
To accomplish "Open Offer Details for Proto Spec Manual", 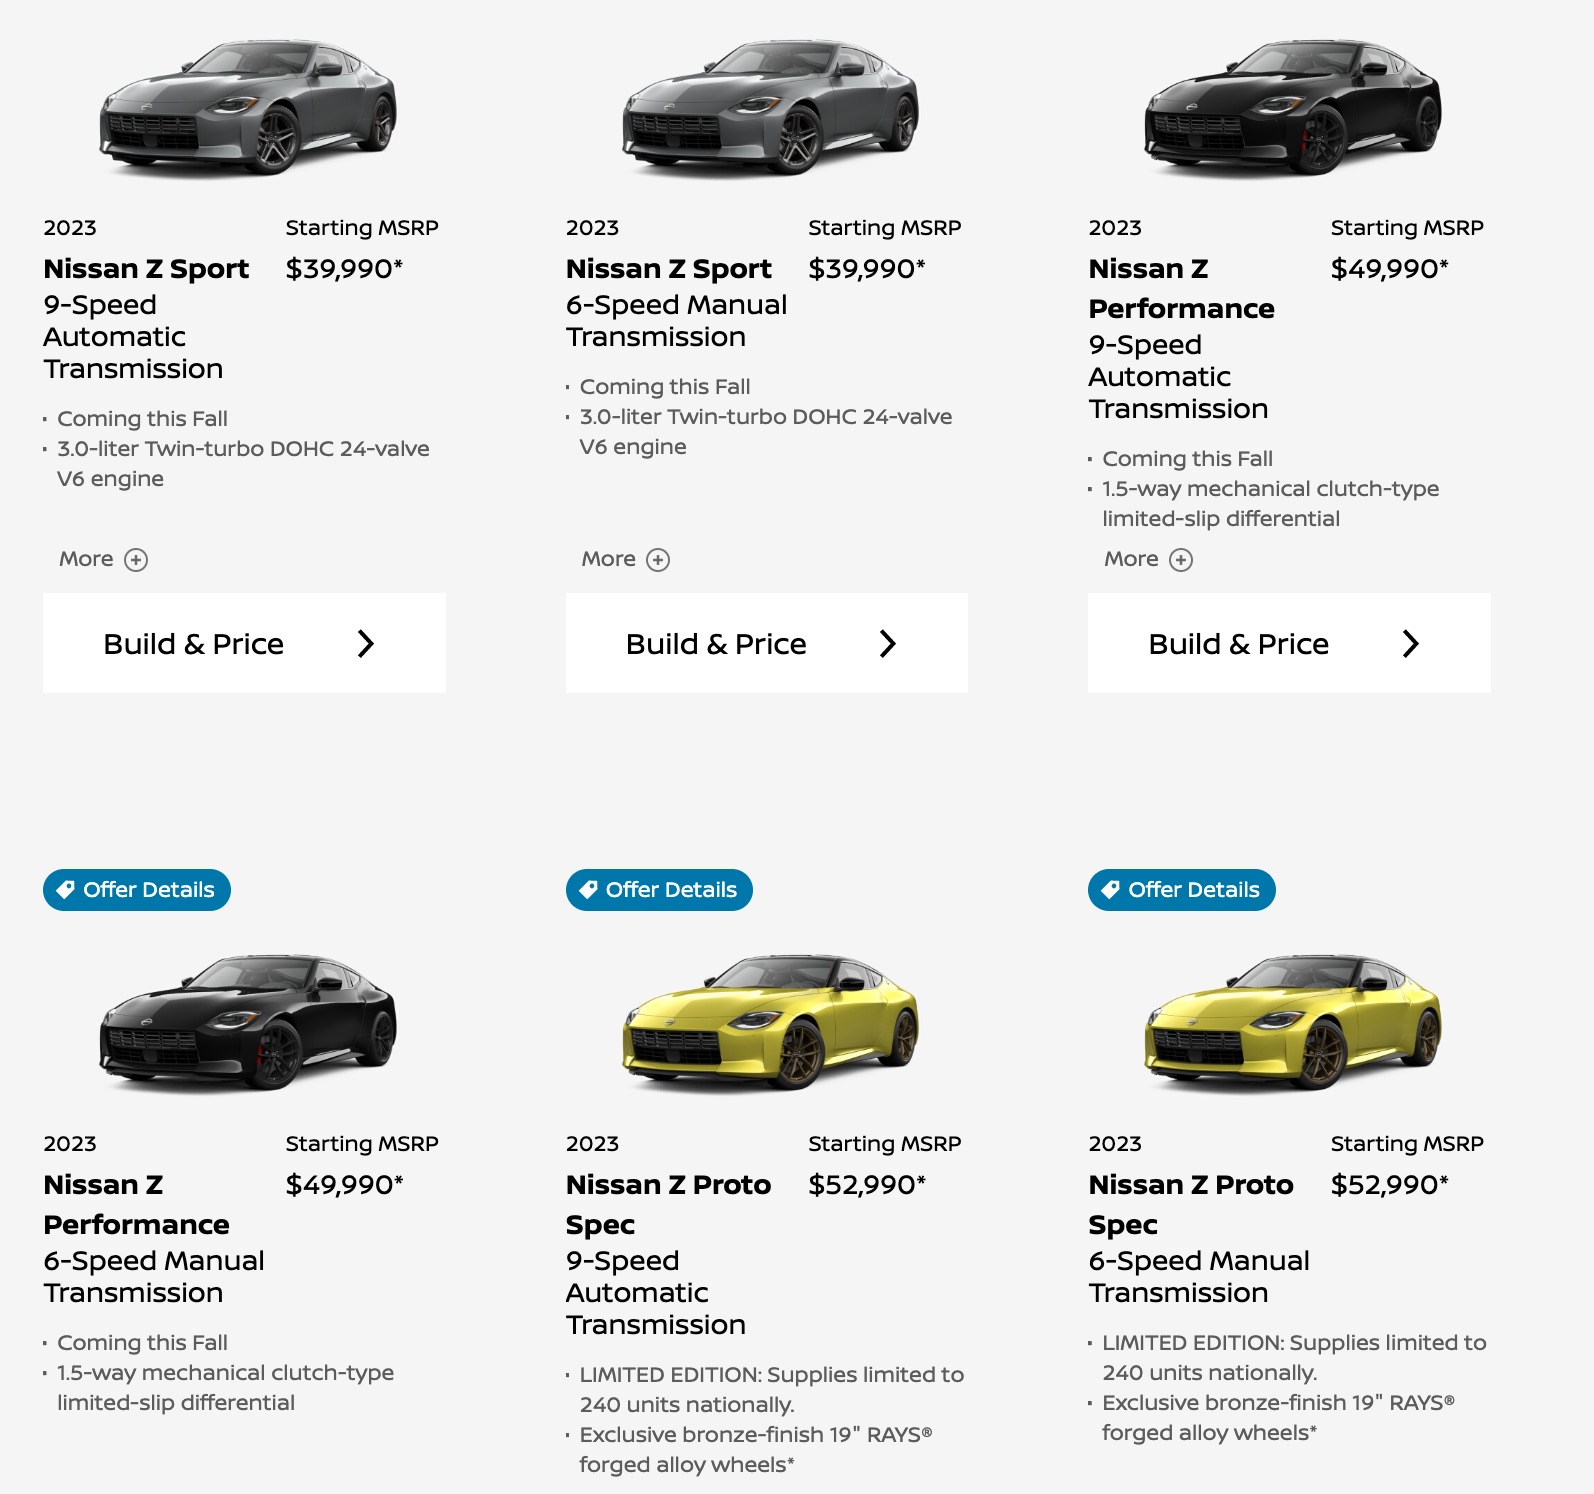I will tap(1181, 890).
